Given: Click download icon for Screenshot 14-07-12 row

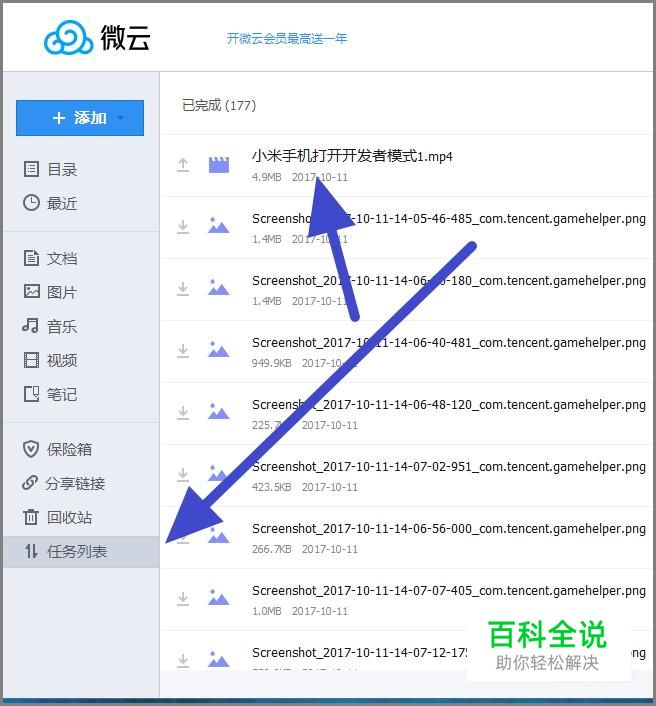Looking at the screenshot, I should pyautogui.click(x=183, y=661).
